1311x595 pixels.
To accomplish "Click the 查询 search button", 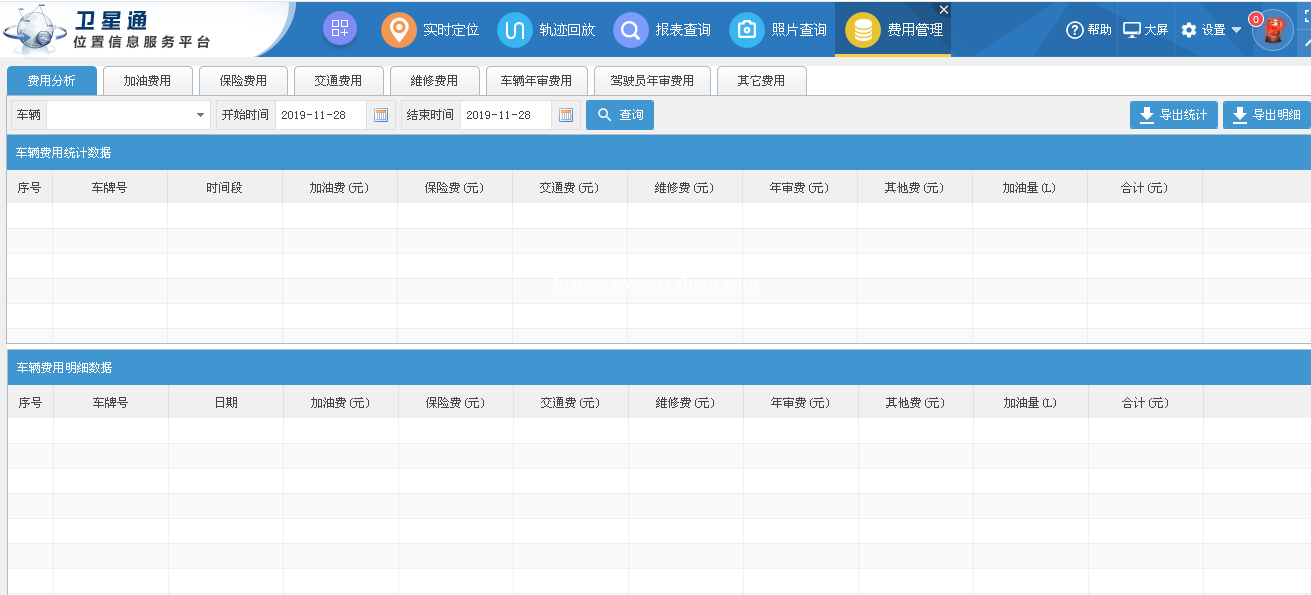I will pyautogui.click(x=620, y=115).
